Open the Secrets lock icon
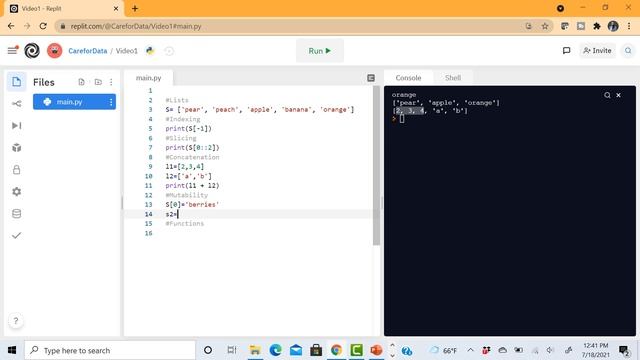This screenshot has height=360, width=640. coord(16,169)
